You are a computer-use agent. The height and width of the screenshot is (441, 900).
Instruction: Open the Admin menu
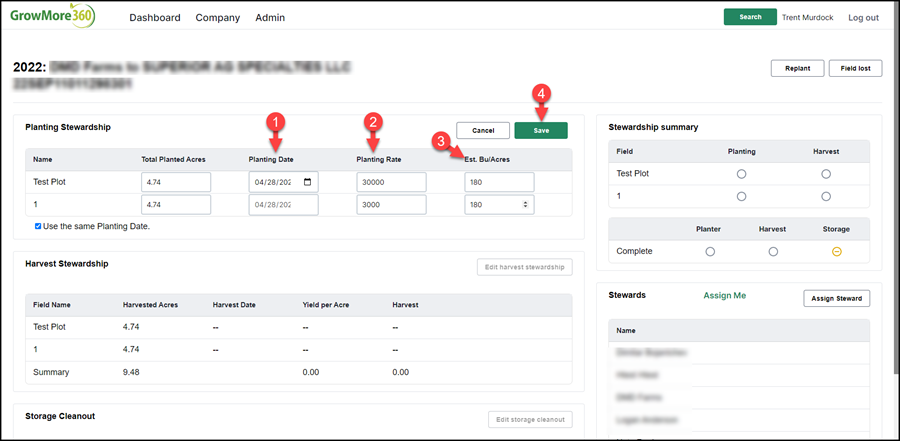click(270, 18)
